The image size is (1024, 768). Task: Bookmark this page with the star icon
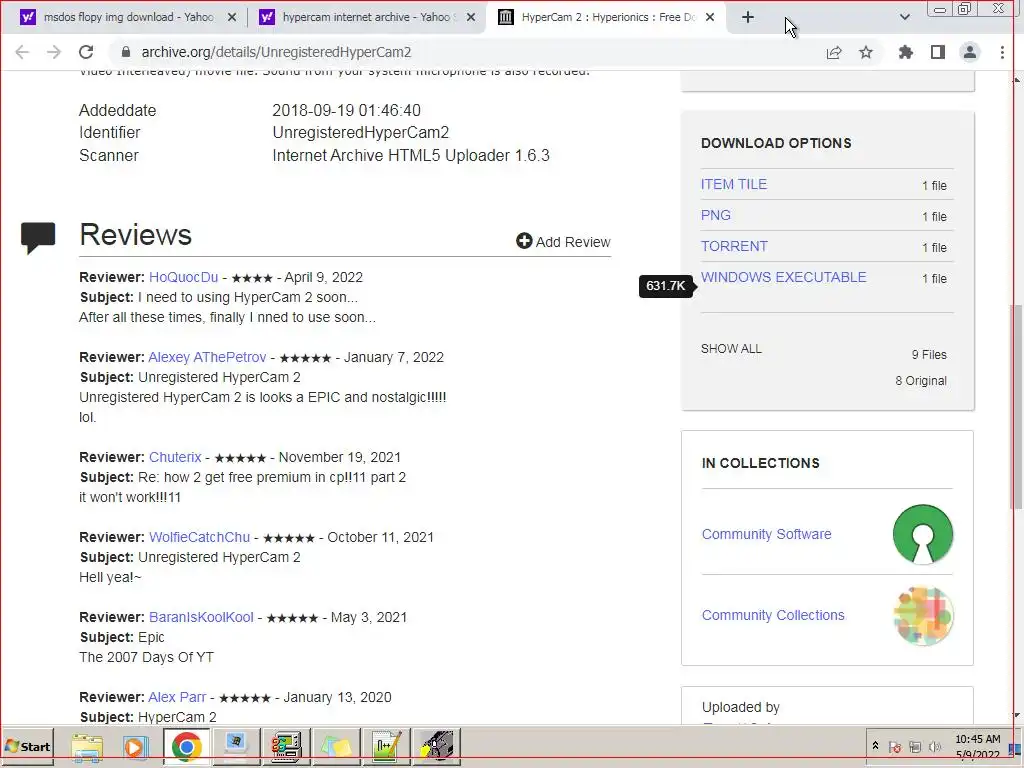click(x=866, y=52)
